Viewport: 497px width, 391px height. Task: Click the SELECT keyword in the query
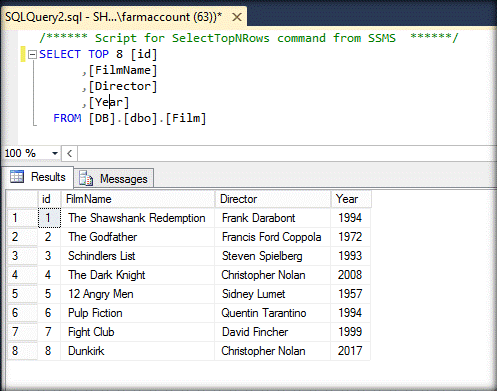tap(60, 54)
